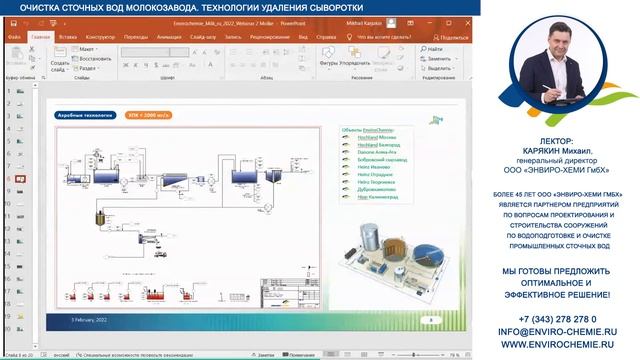Viewport: 640px width, 360px height.
Task: Switch to the Конструктор ribbon tab
Action: click(x=100, y=37)
